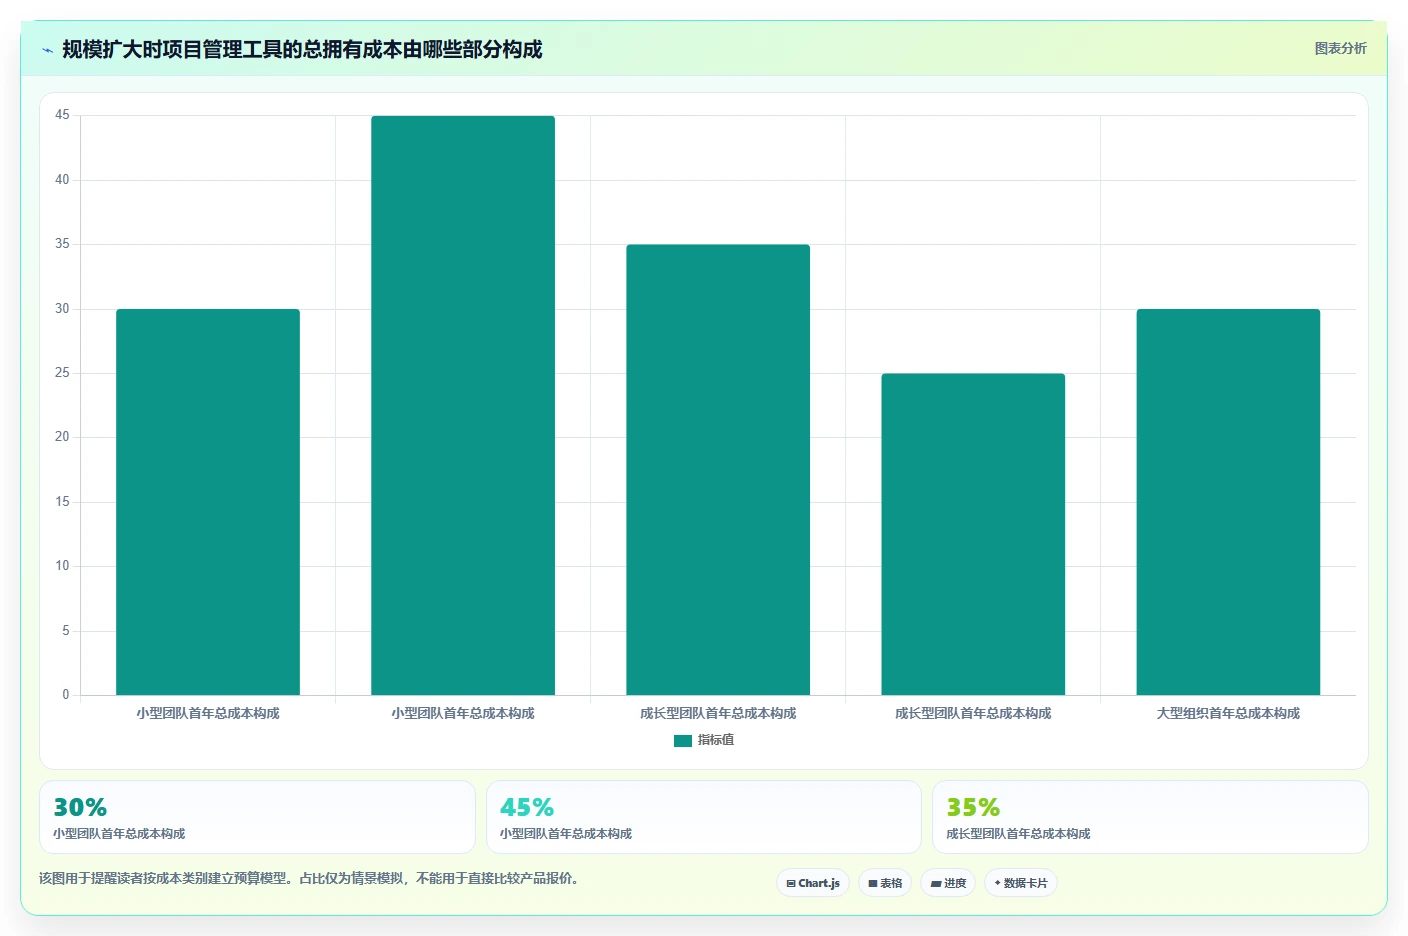Click the y-axis tick label 15
This screenshot has height=936, width=1408.
[62, 502]
